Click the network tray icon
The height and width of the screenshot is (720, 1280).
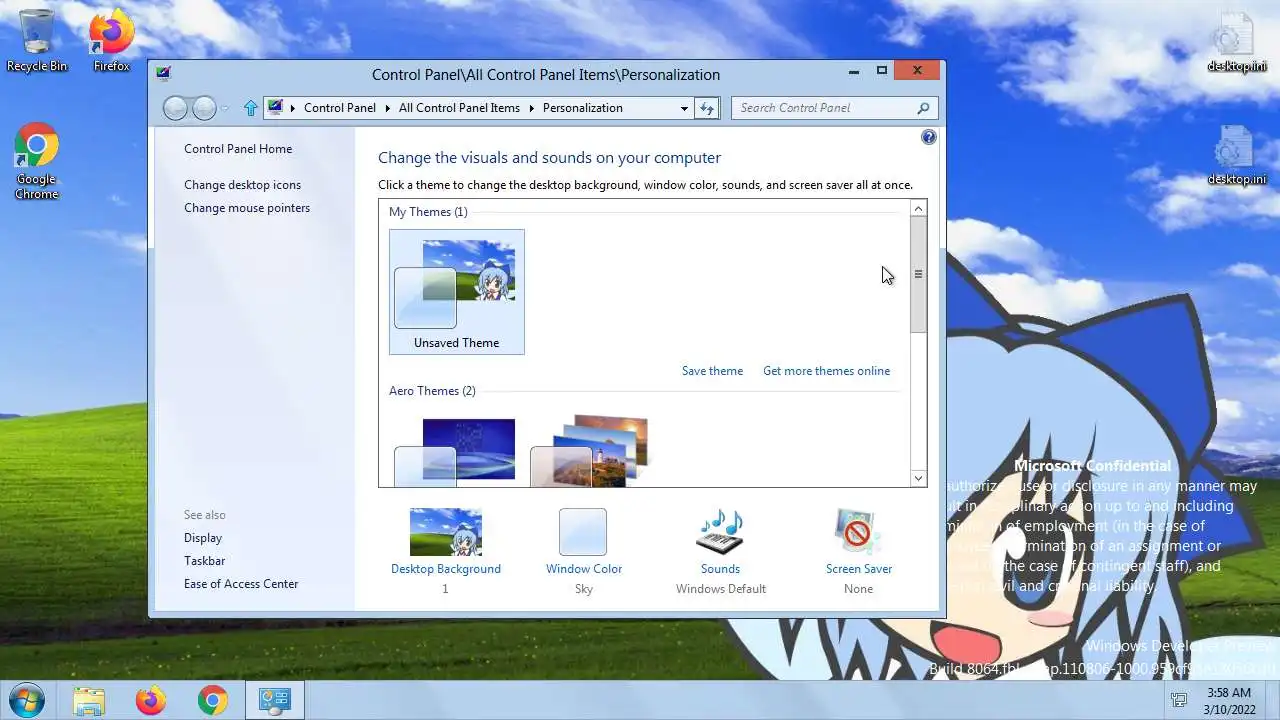[1179, 700]
